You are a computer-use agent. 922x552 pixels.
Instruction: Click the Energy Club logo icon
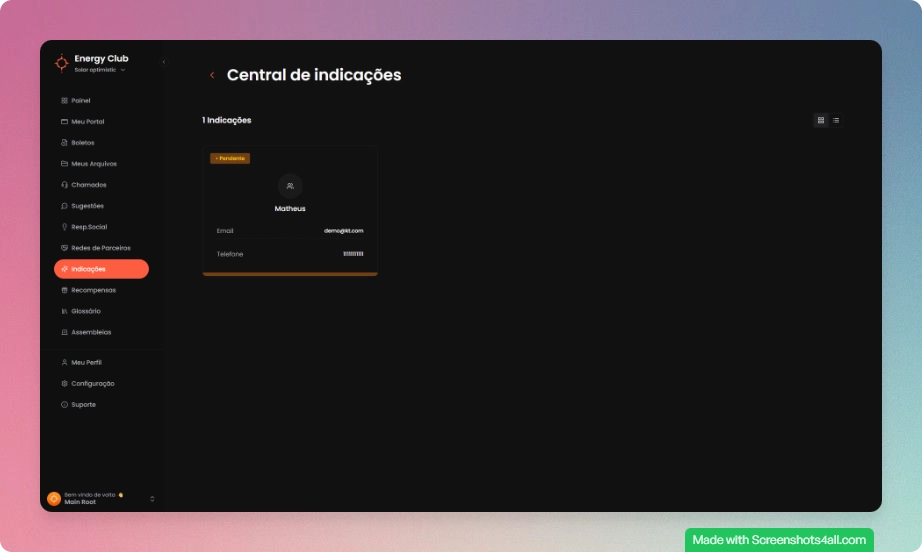click(x=61, y=62)
